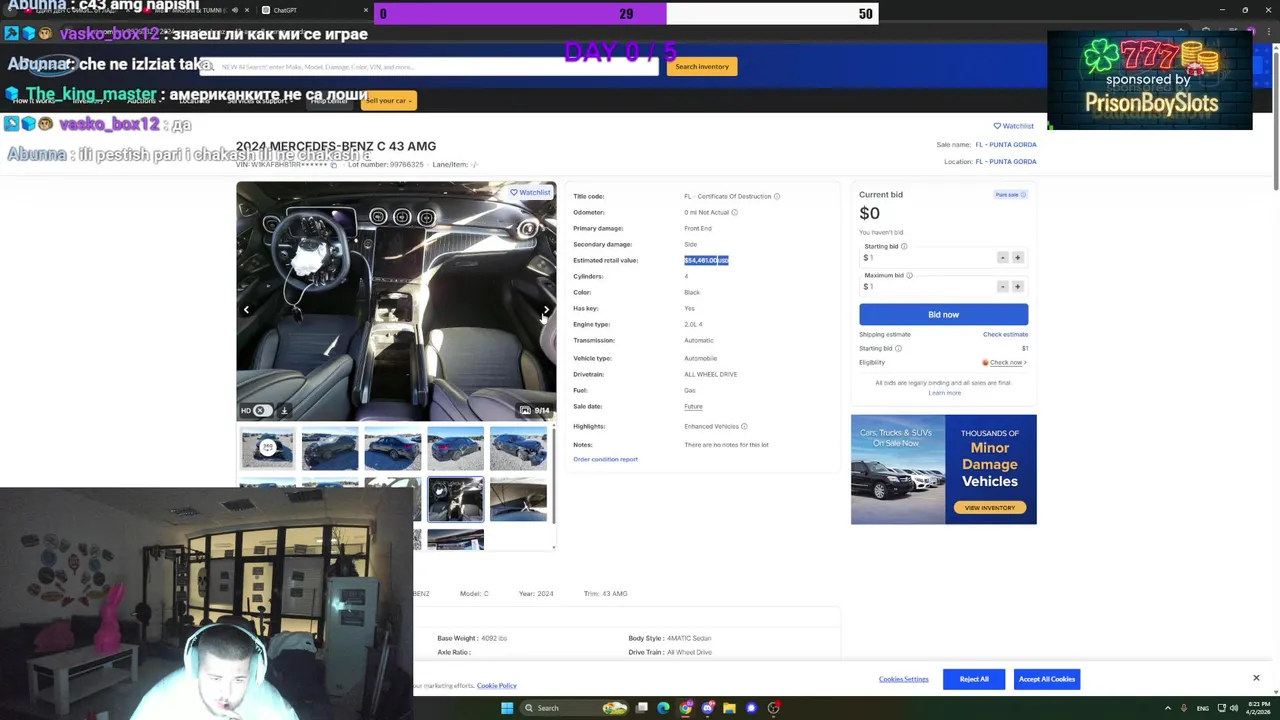Open Title code info icon
1280x720 pixels.
(777, 196)
